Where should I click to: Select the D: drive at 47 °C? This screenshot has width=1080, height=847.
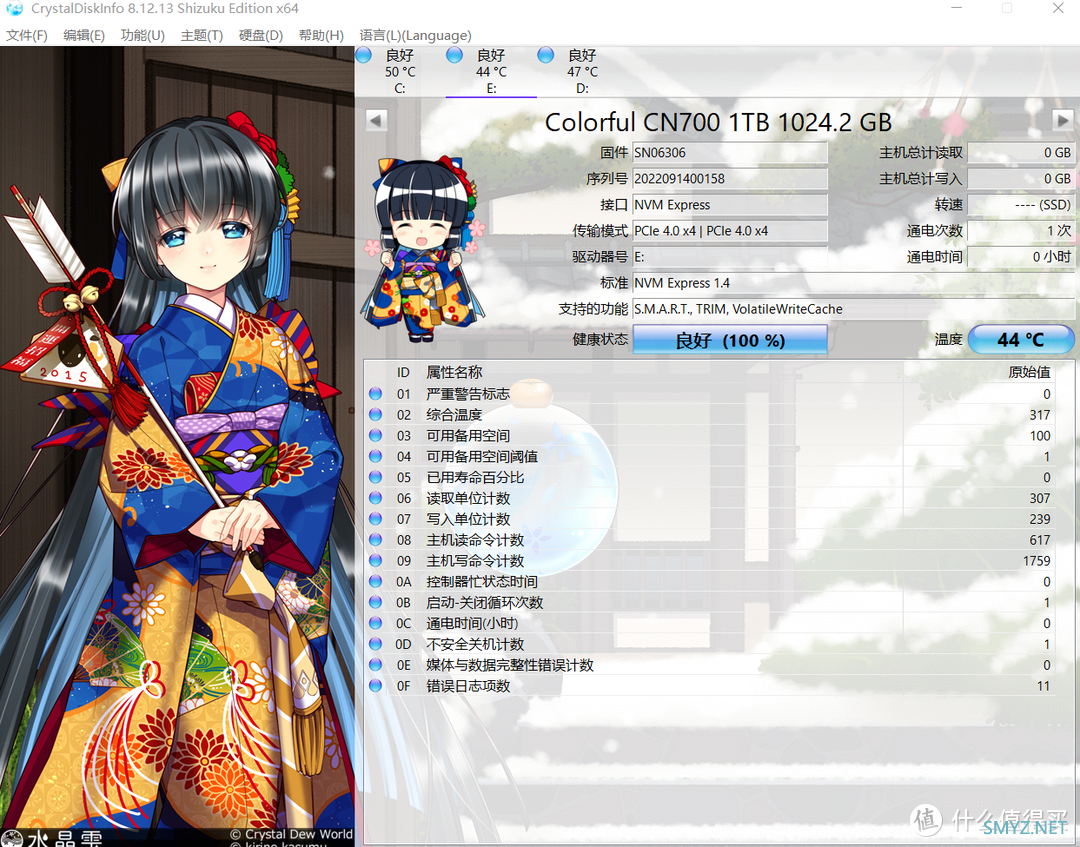click(x=570, y=71)
